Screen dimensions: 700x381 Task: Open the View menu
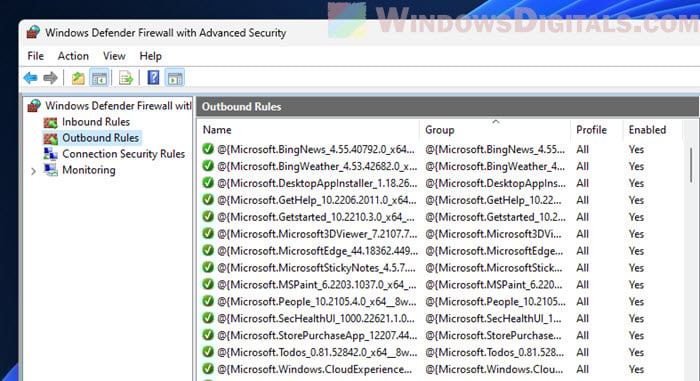(114, 56)
